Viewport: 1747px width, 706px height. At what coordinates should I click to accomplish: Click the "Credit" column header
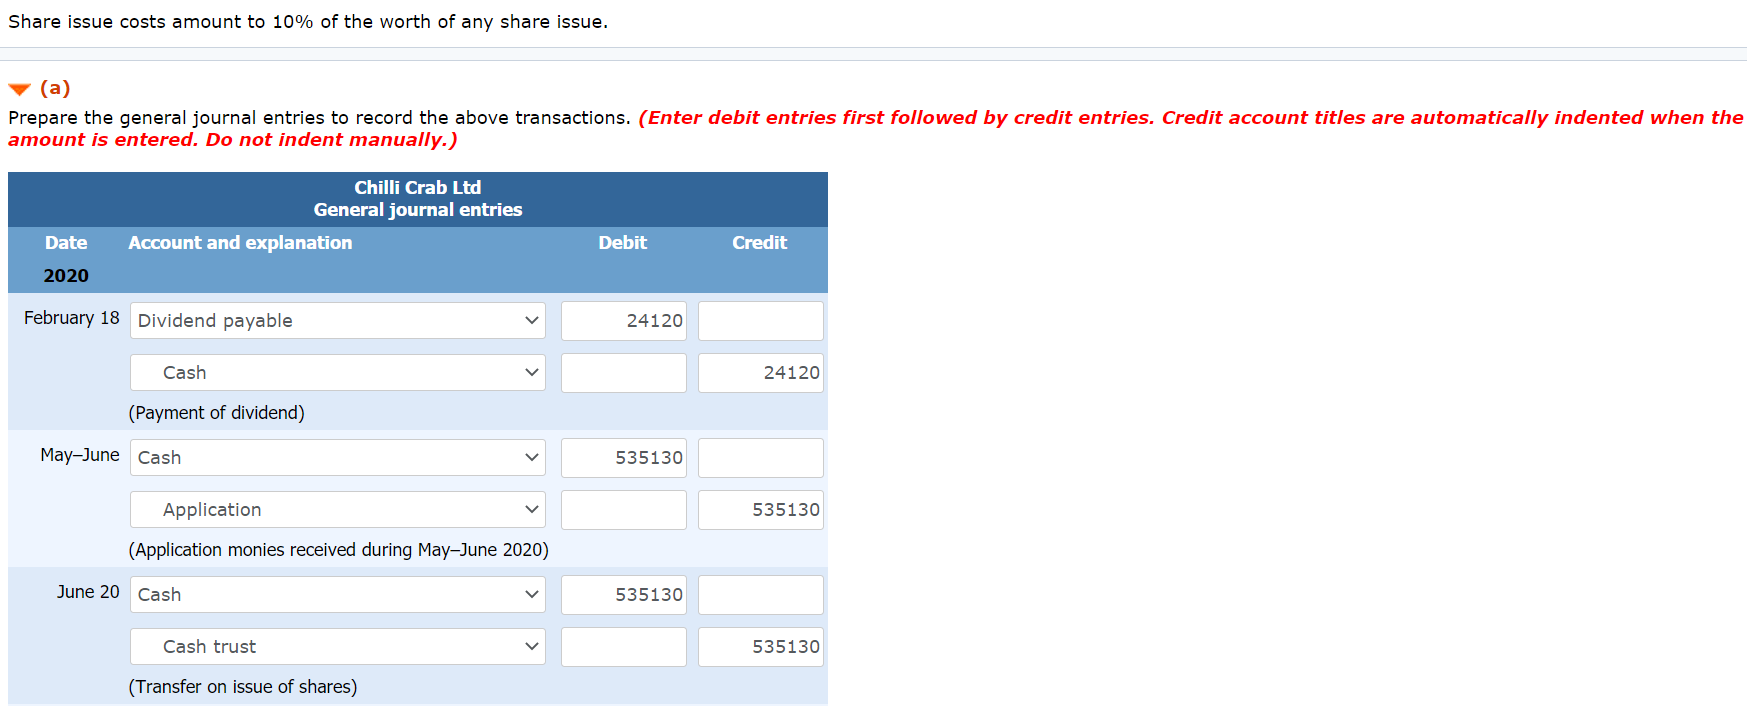click(760, 242)
